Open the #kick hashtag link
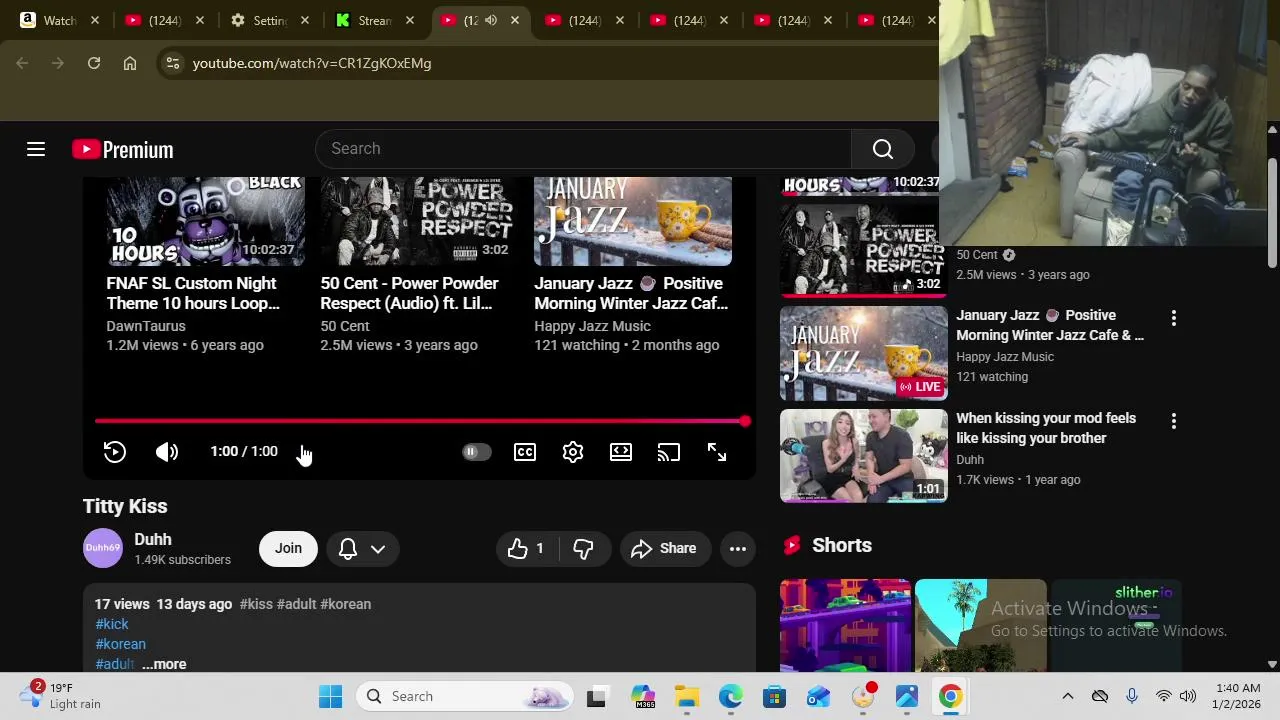The width and height of the screenshot is (1280, 720). point(112,624)
